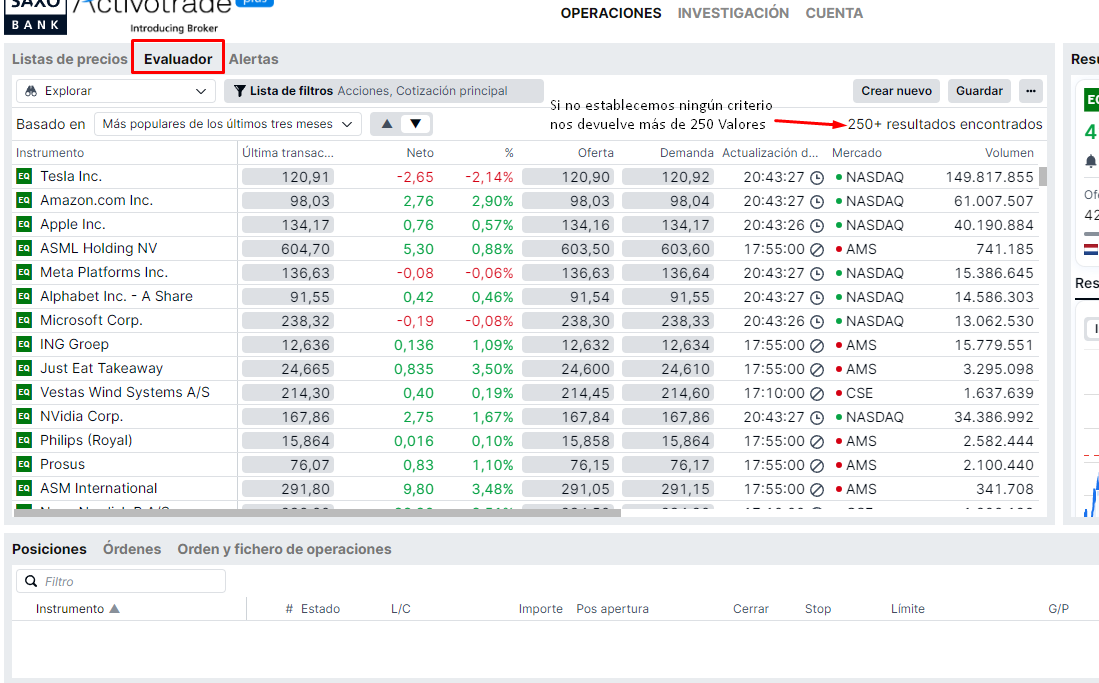
Task: Open the CUENTA menu
Action: (834, 13)
